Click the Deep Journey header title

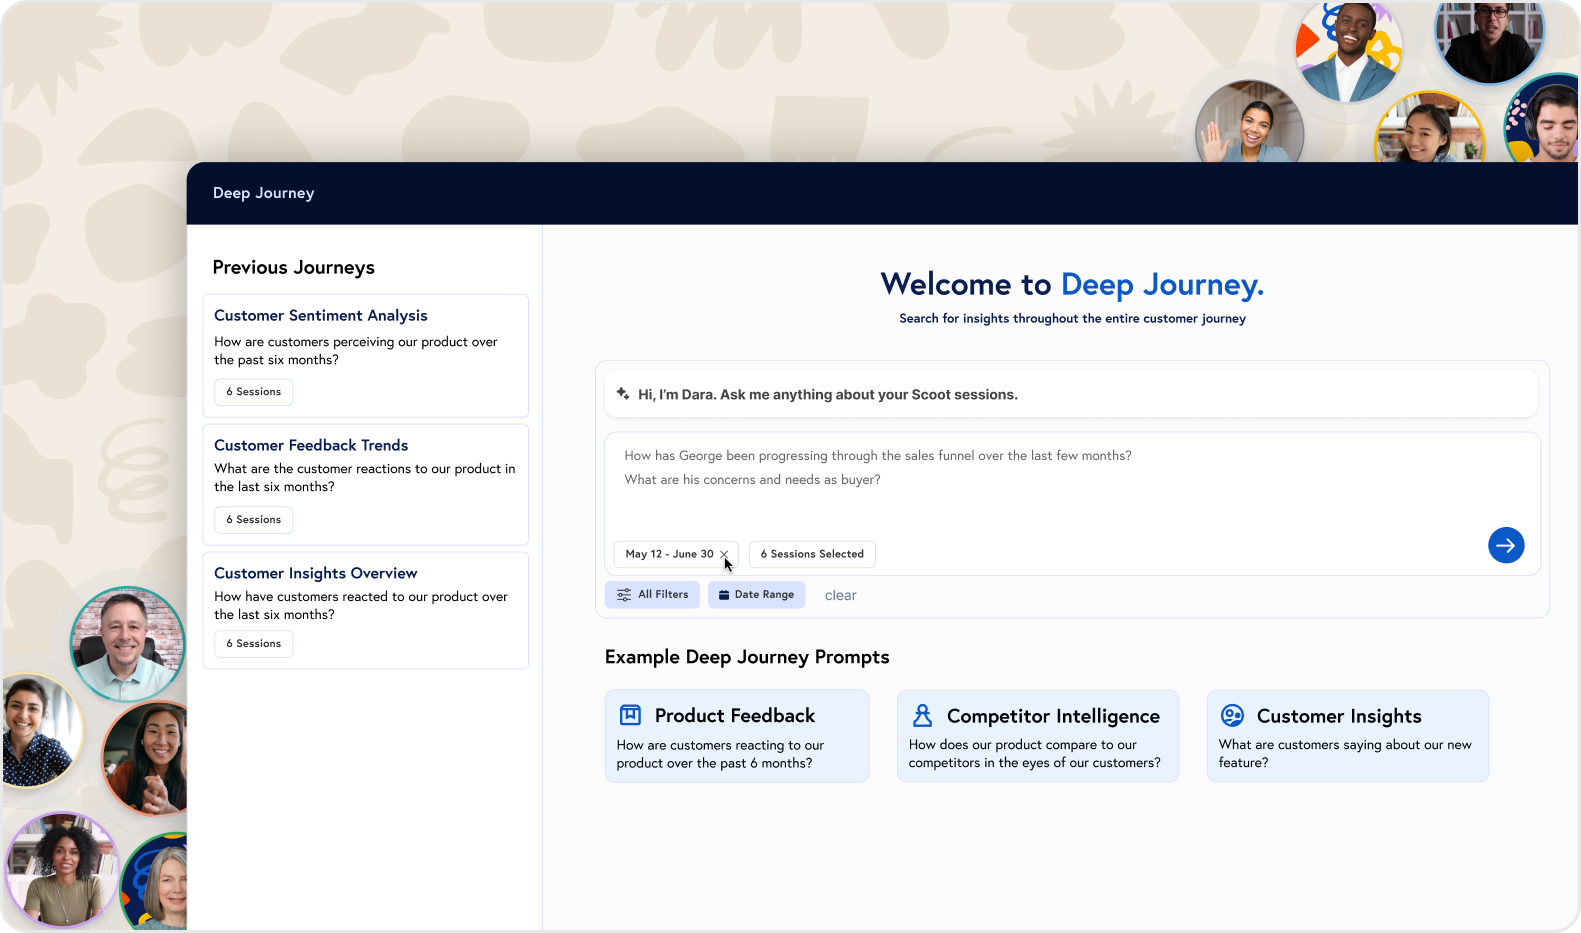(264, 193)
